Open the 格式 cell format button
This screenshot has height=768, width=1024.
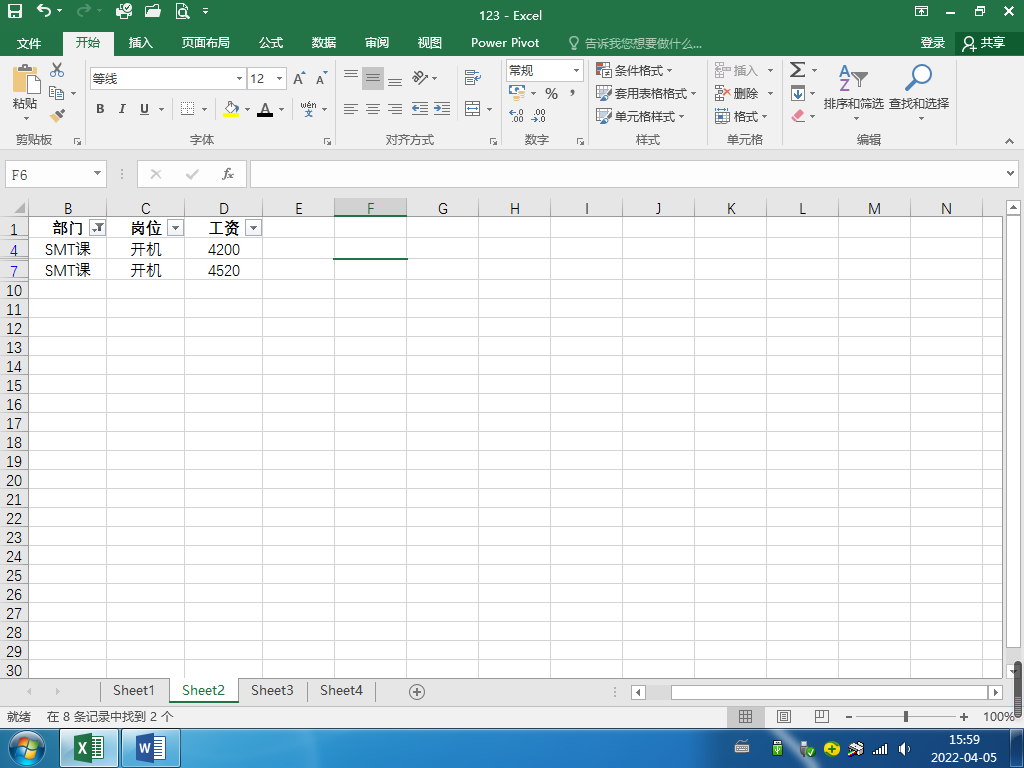(742, 116)
